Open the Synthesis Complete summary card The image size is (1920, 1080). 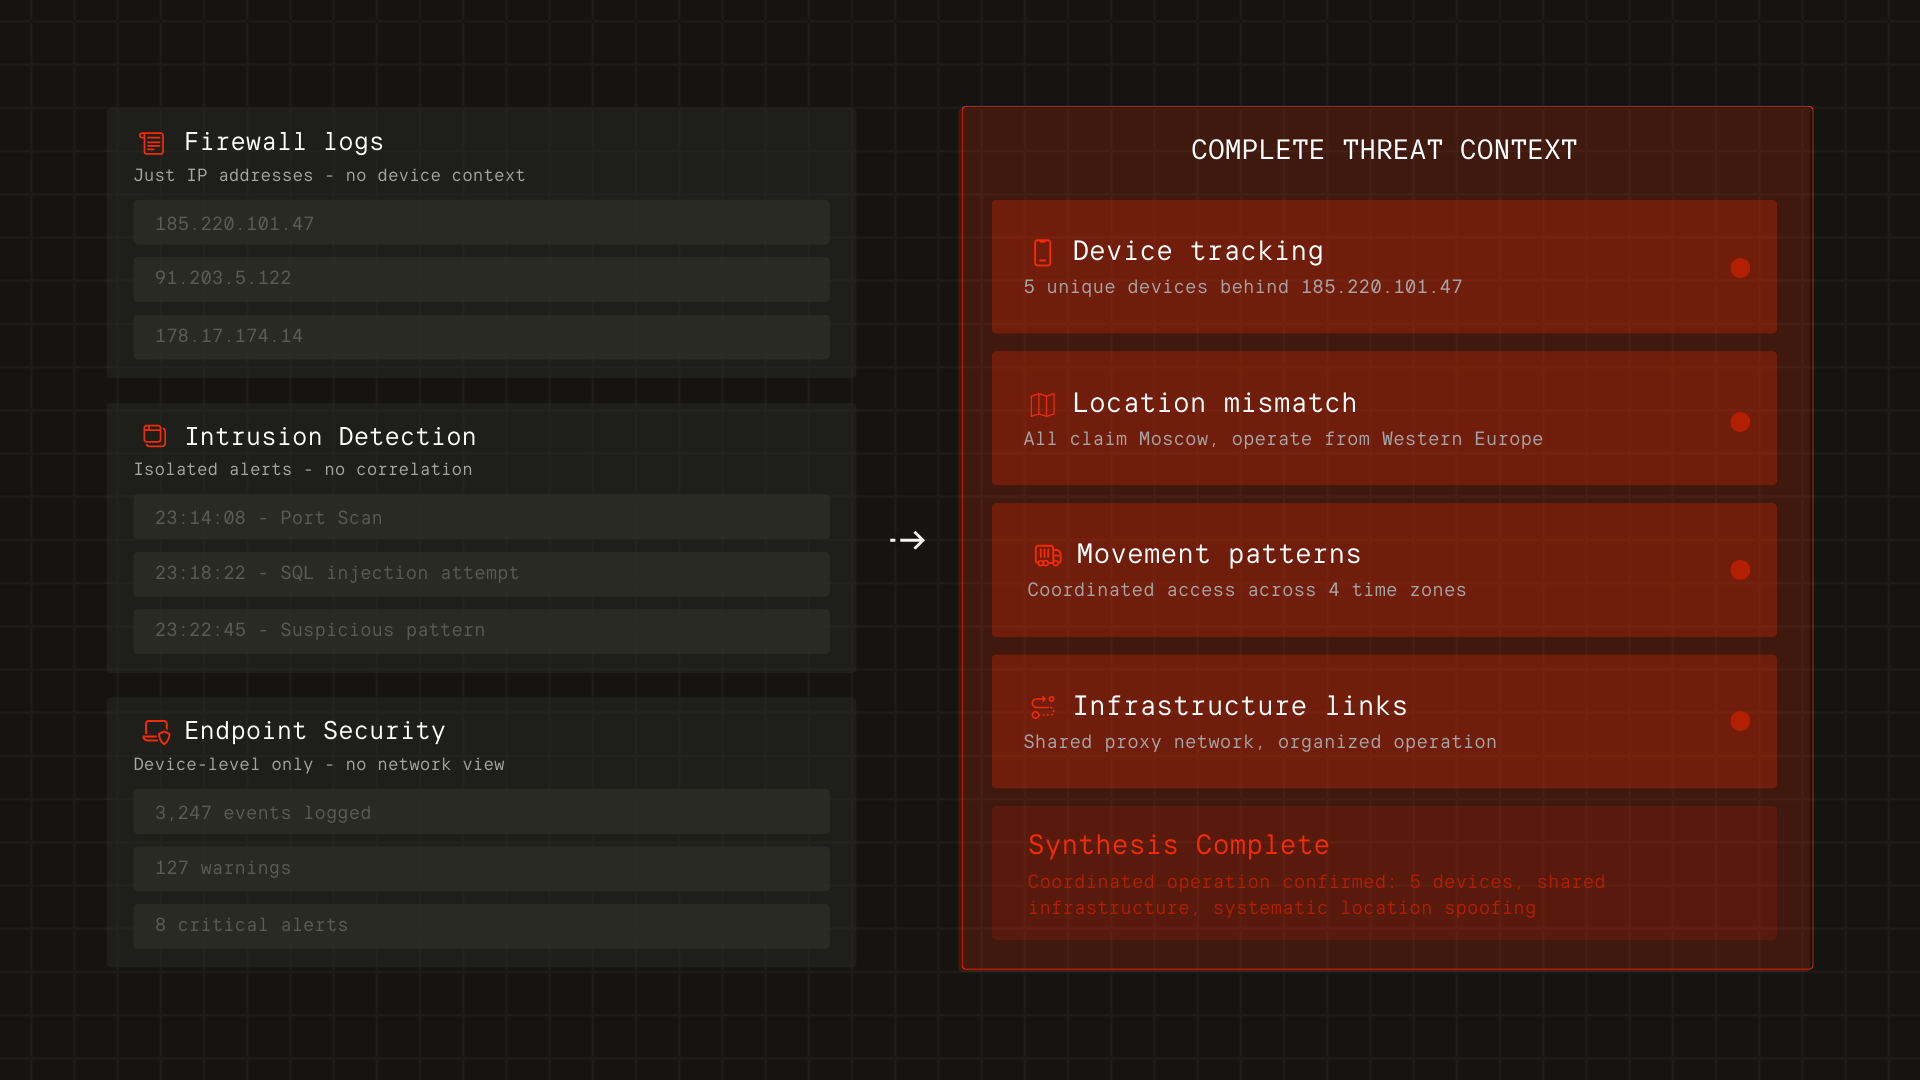(1384, 873)
